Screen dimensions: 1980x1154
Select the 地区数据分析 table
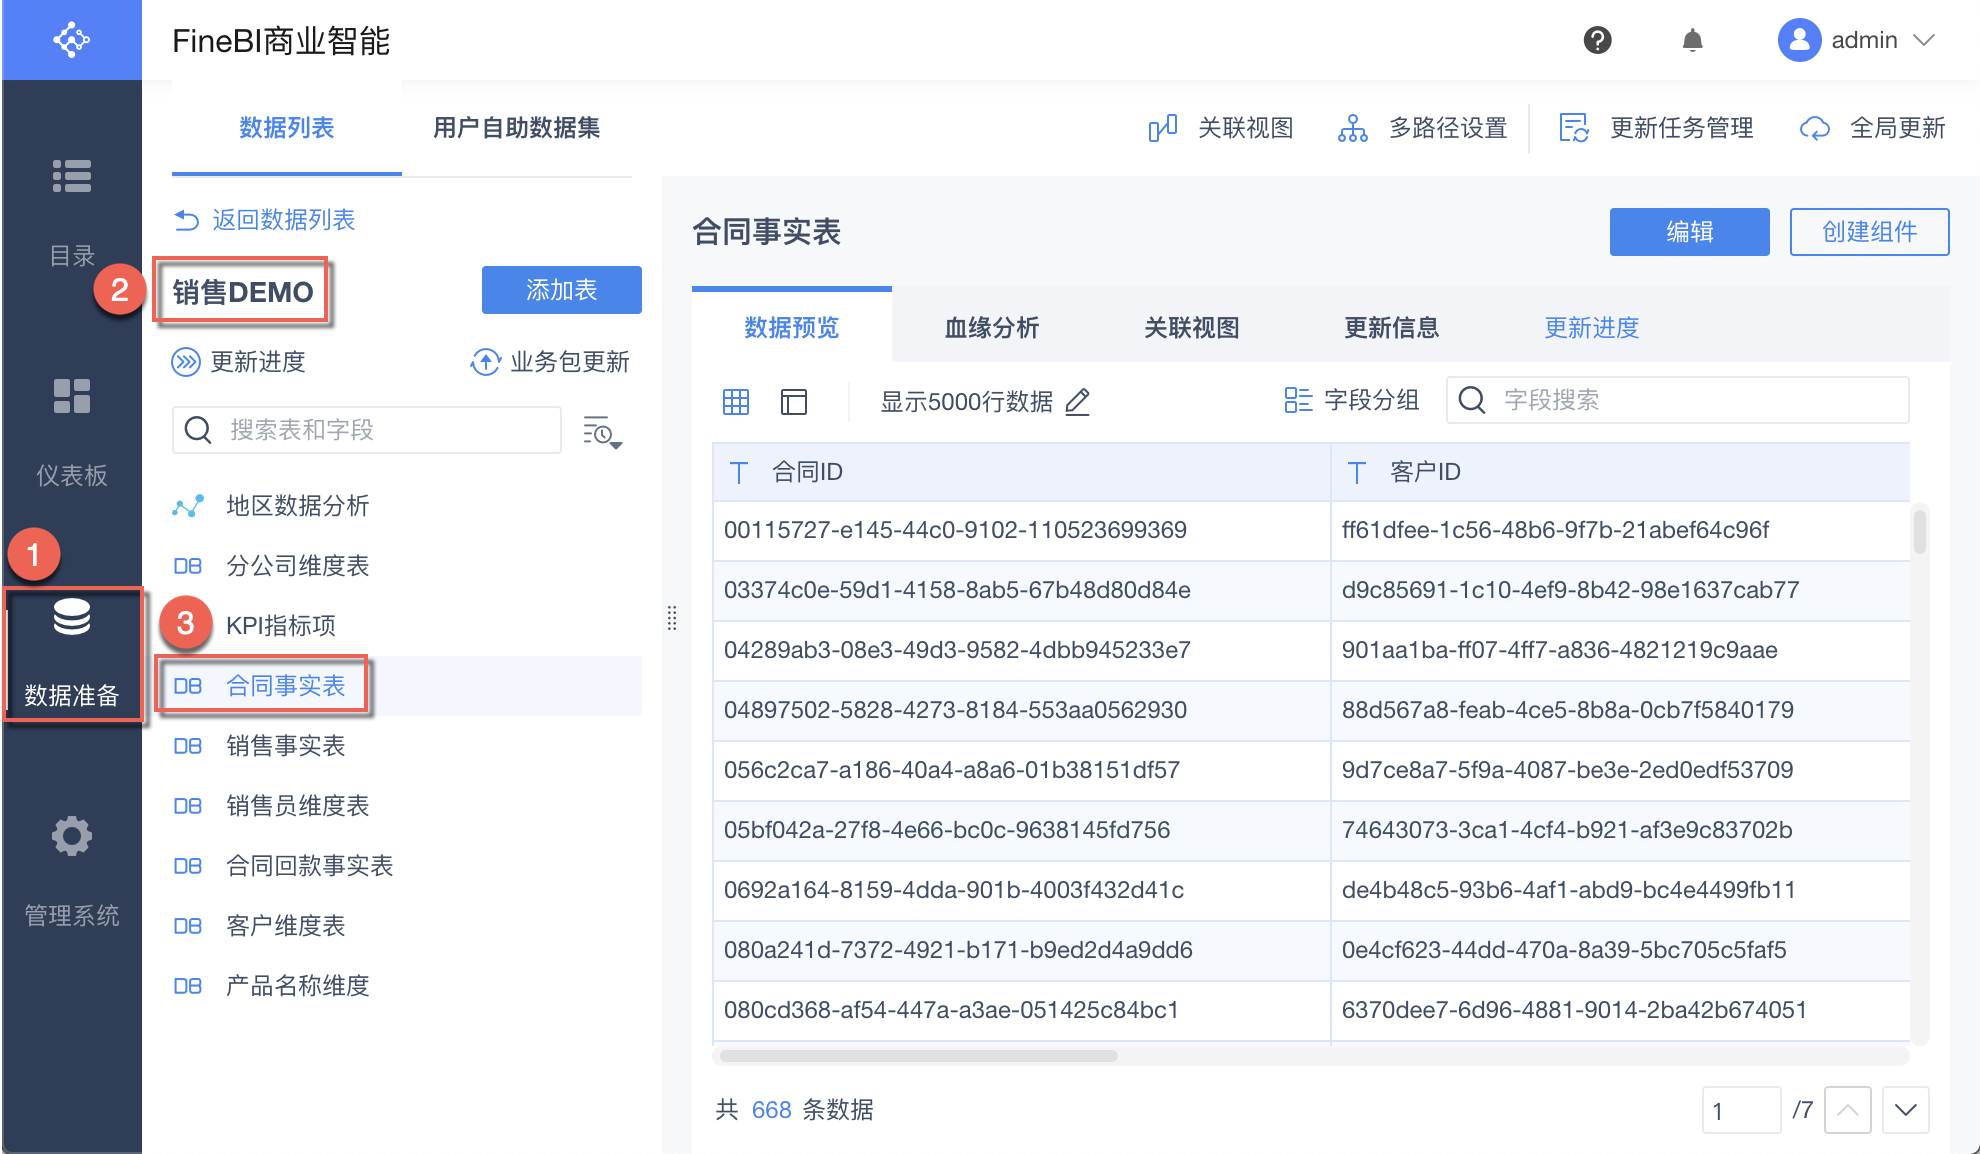pos(406,506)
